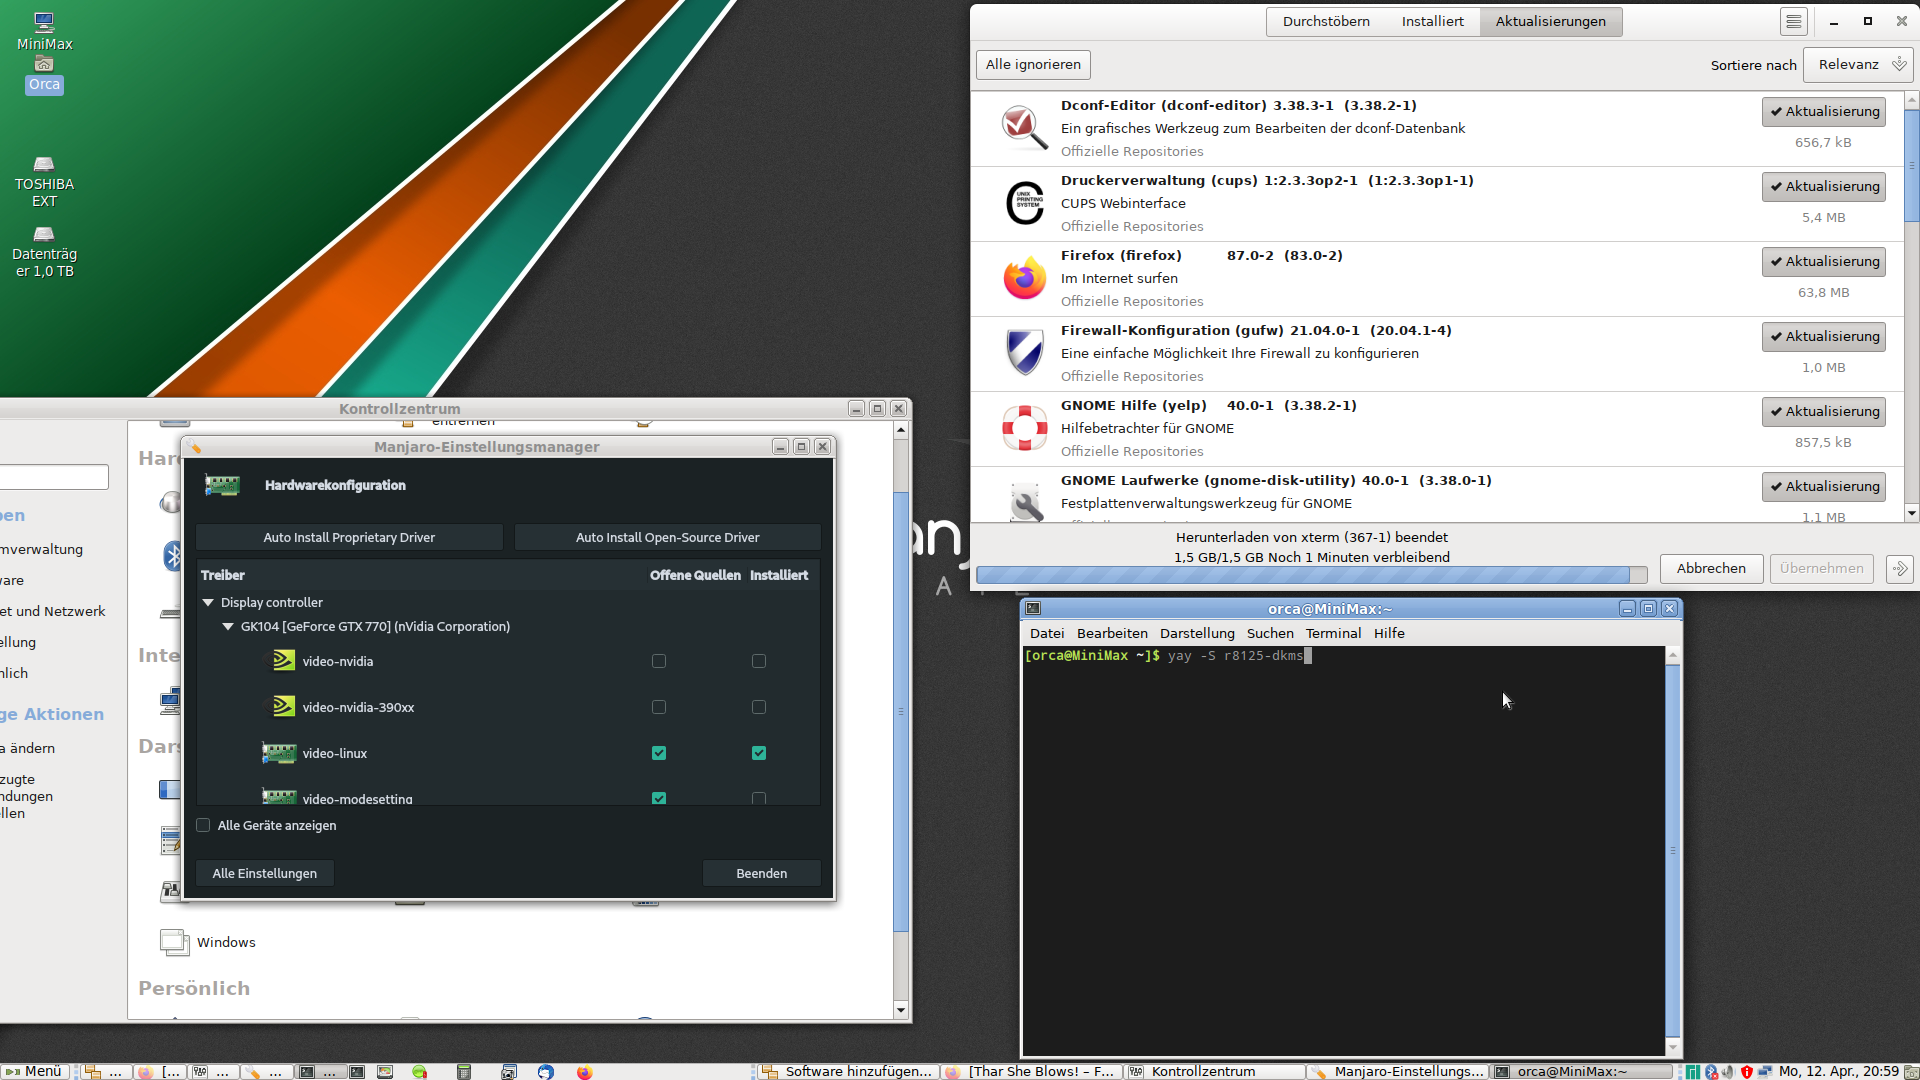The width and height of the screenshot is (1920, 1080).
Task: Click Alle Einstellungen button
Action: click(x=264, y=873)
